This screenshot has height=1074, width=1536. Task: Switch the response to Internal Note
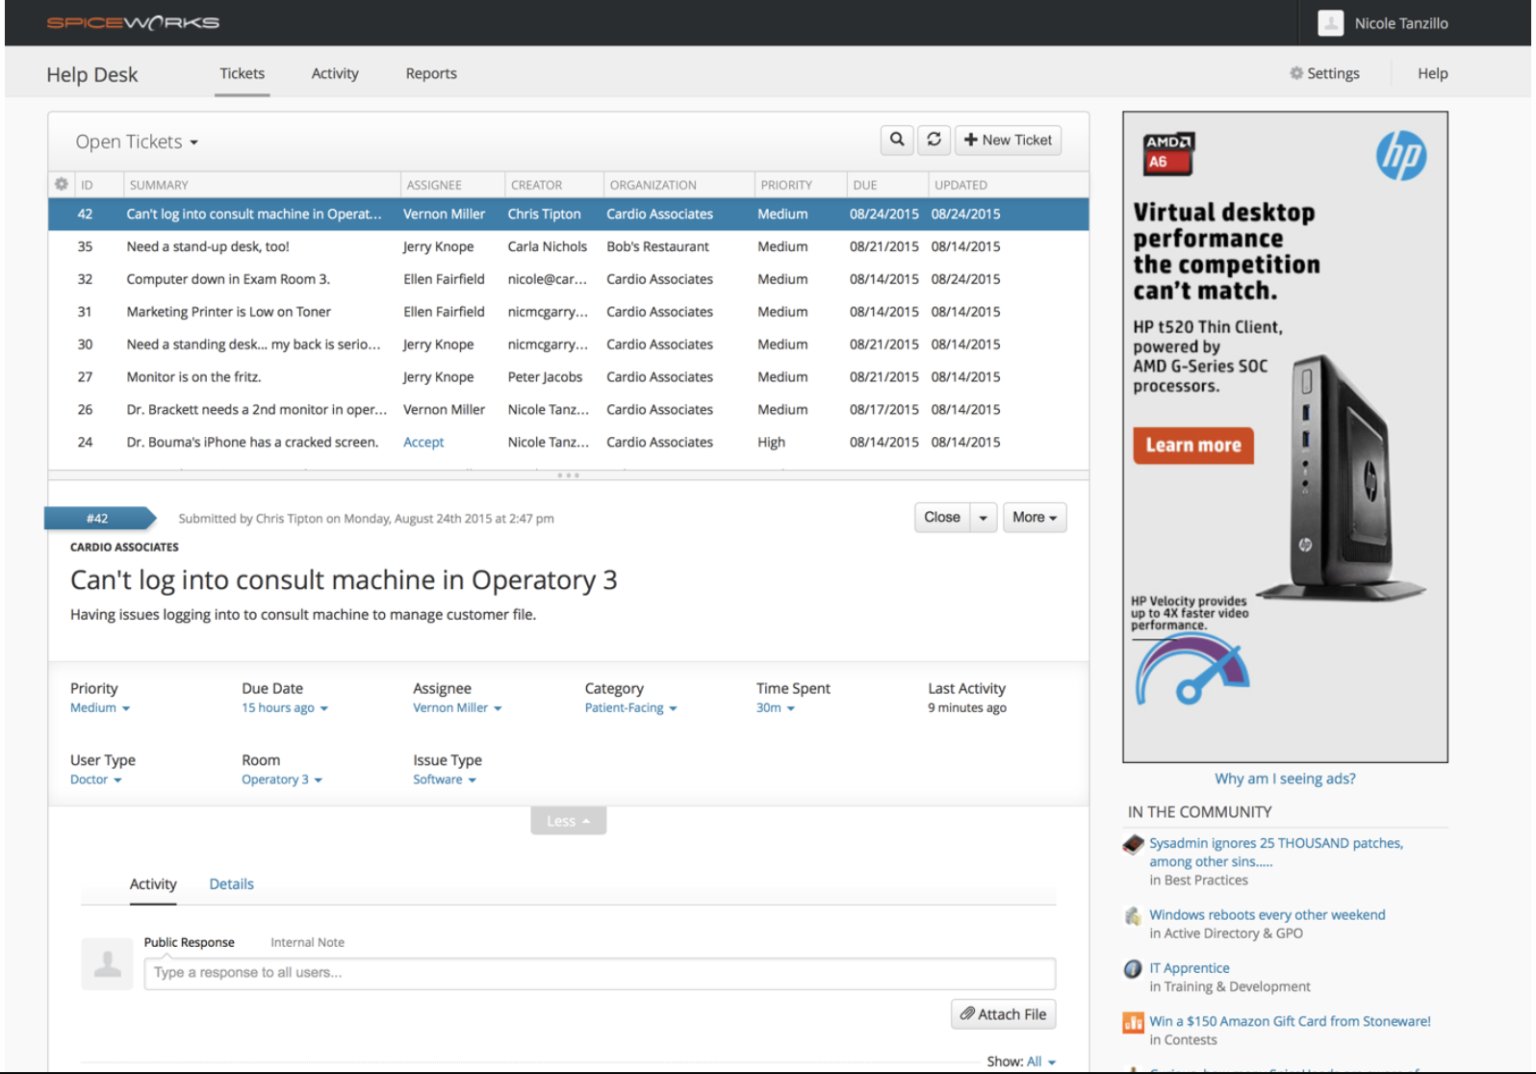click(x=307, y=941)
